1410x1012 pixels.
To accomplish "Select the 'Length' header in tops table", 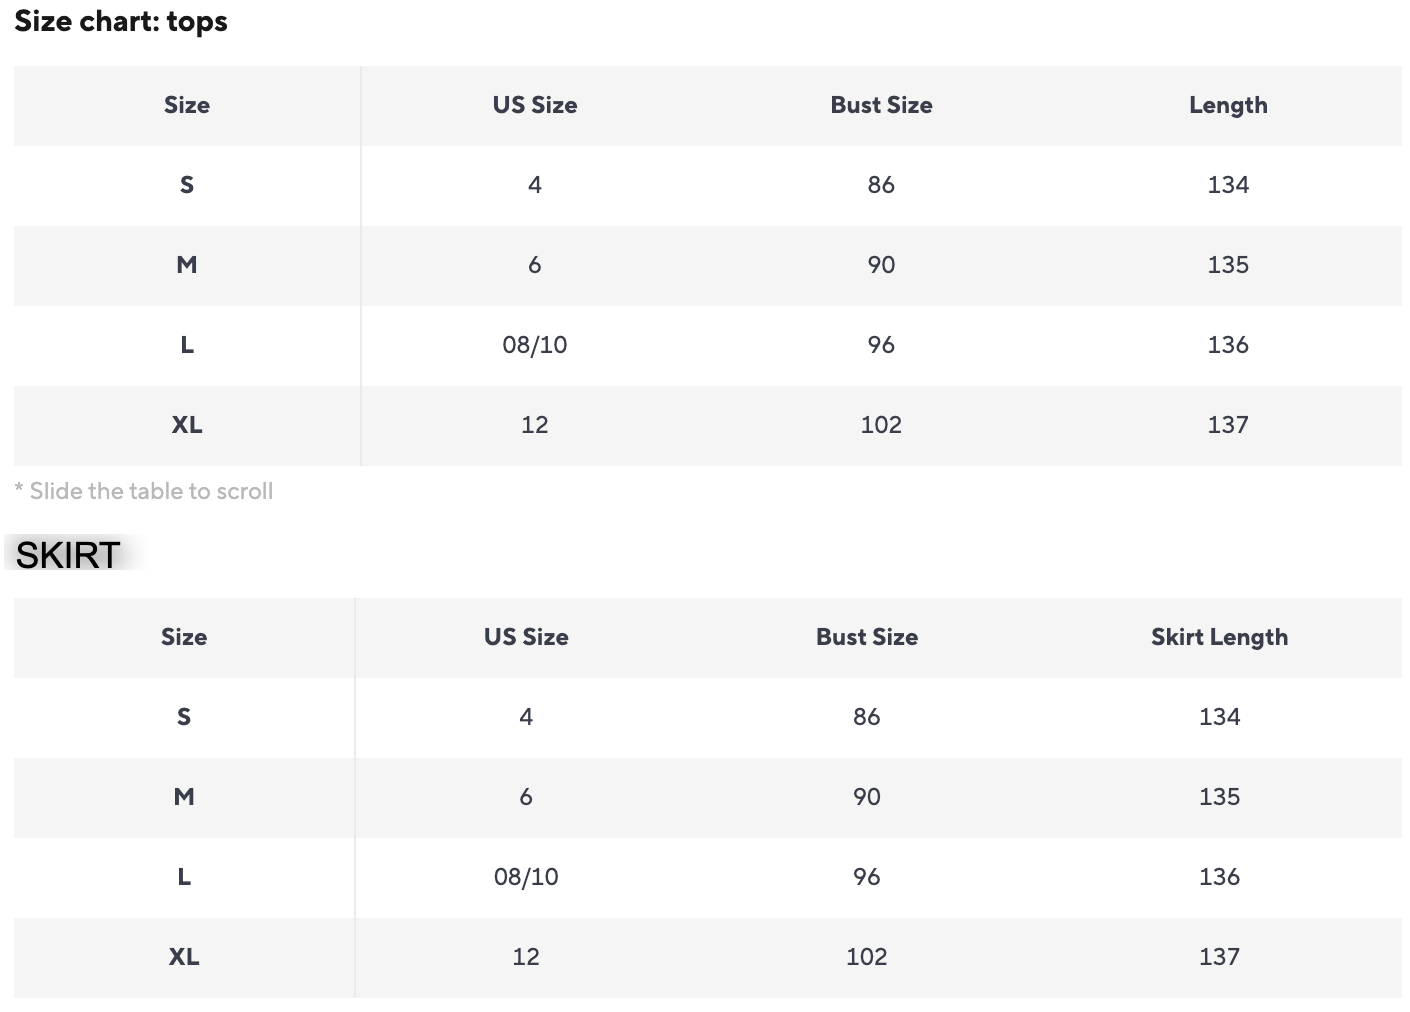I will coord(1228,105).
